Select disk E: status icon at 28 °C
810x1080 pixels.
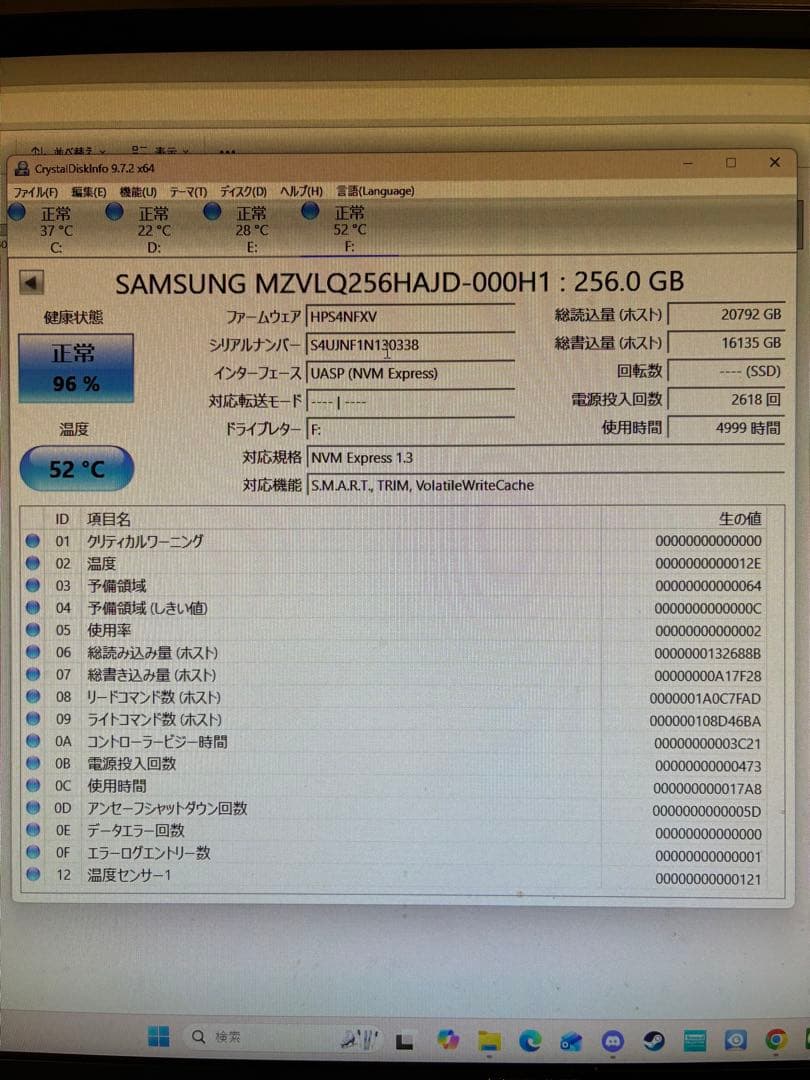click(x=212, y=212)
